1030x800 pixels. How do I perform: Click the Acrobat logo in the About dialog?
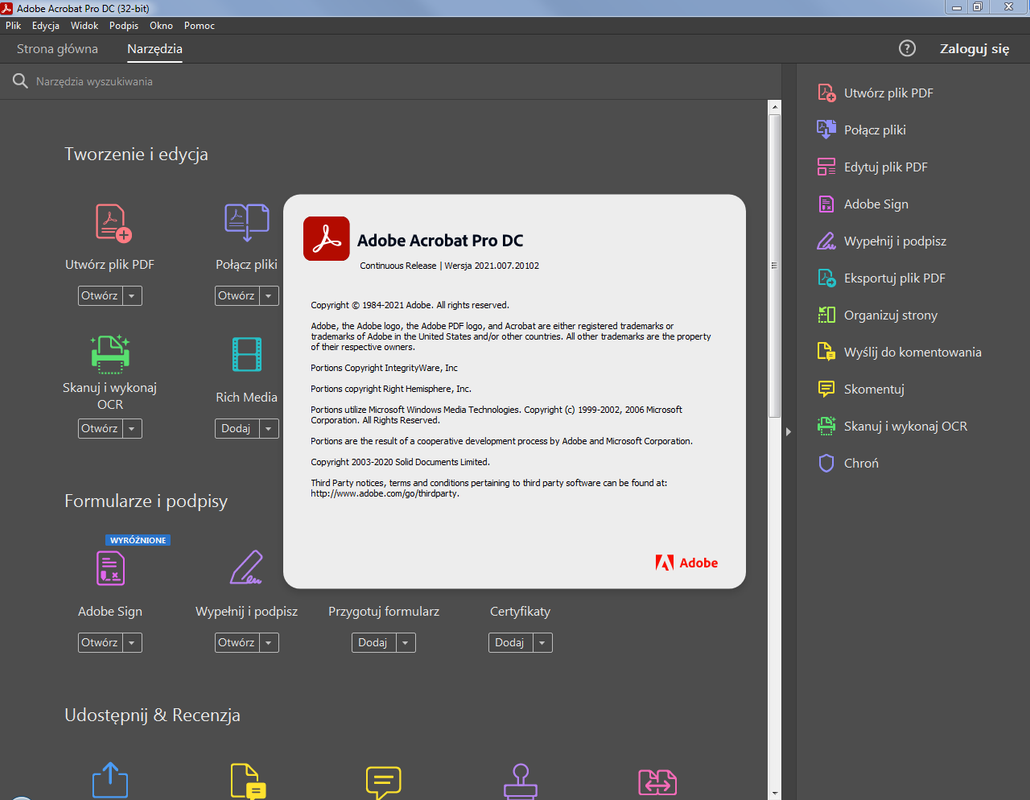pos(326,238)
